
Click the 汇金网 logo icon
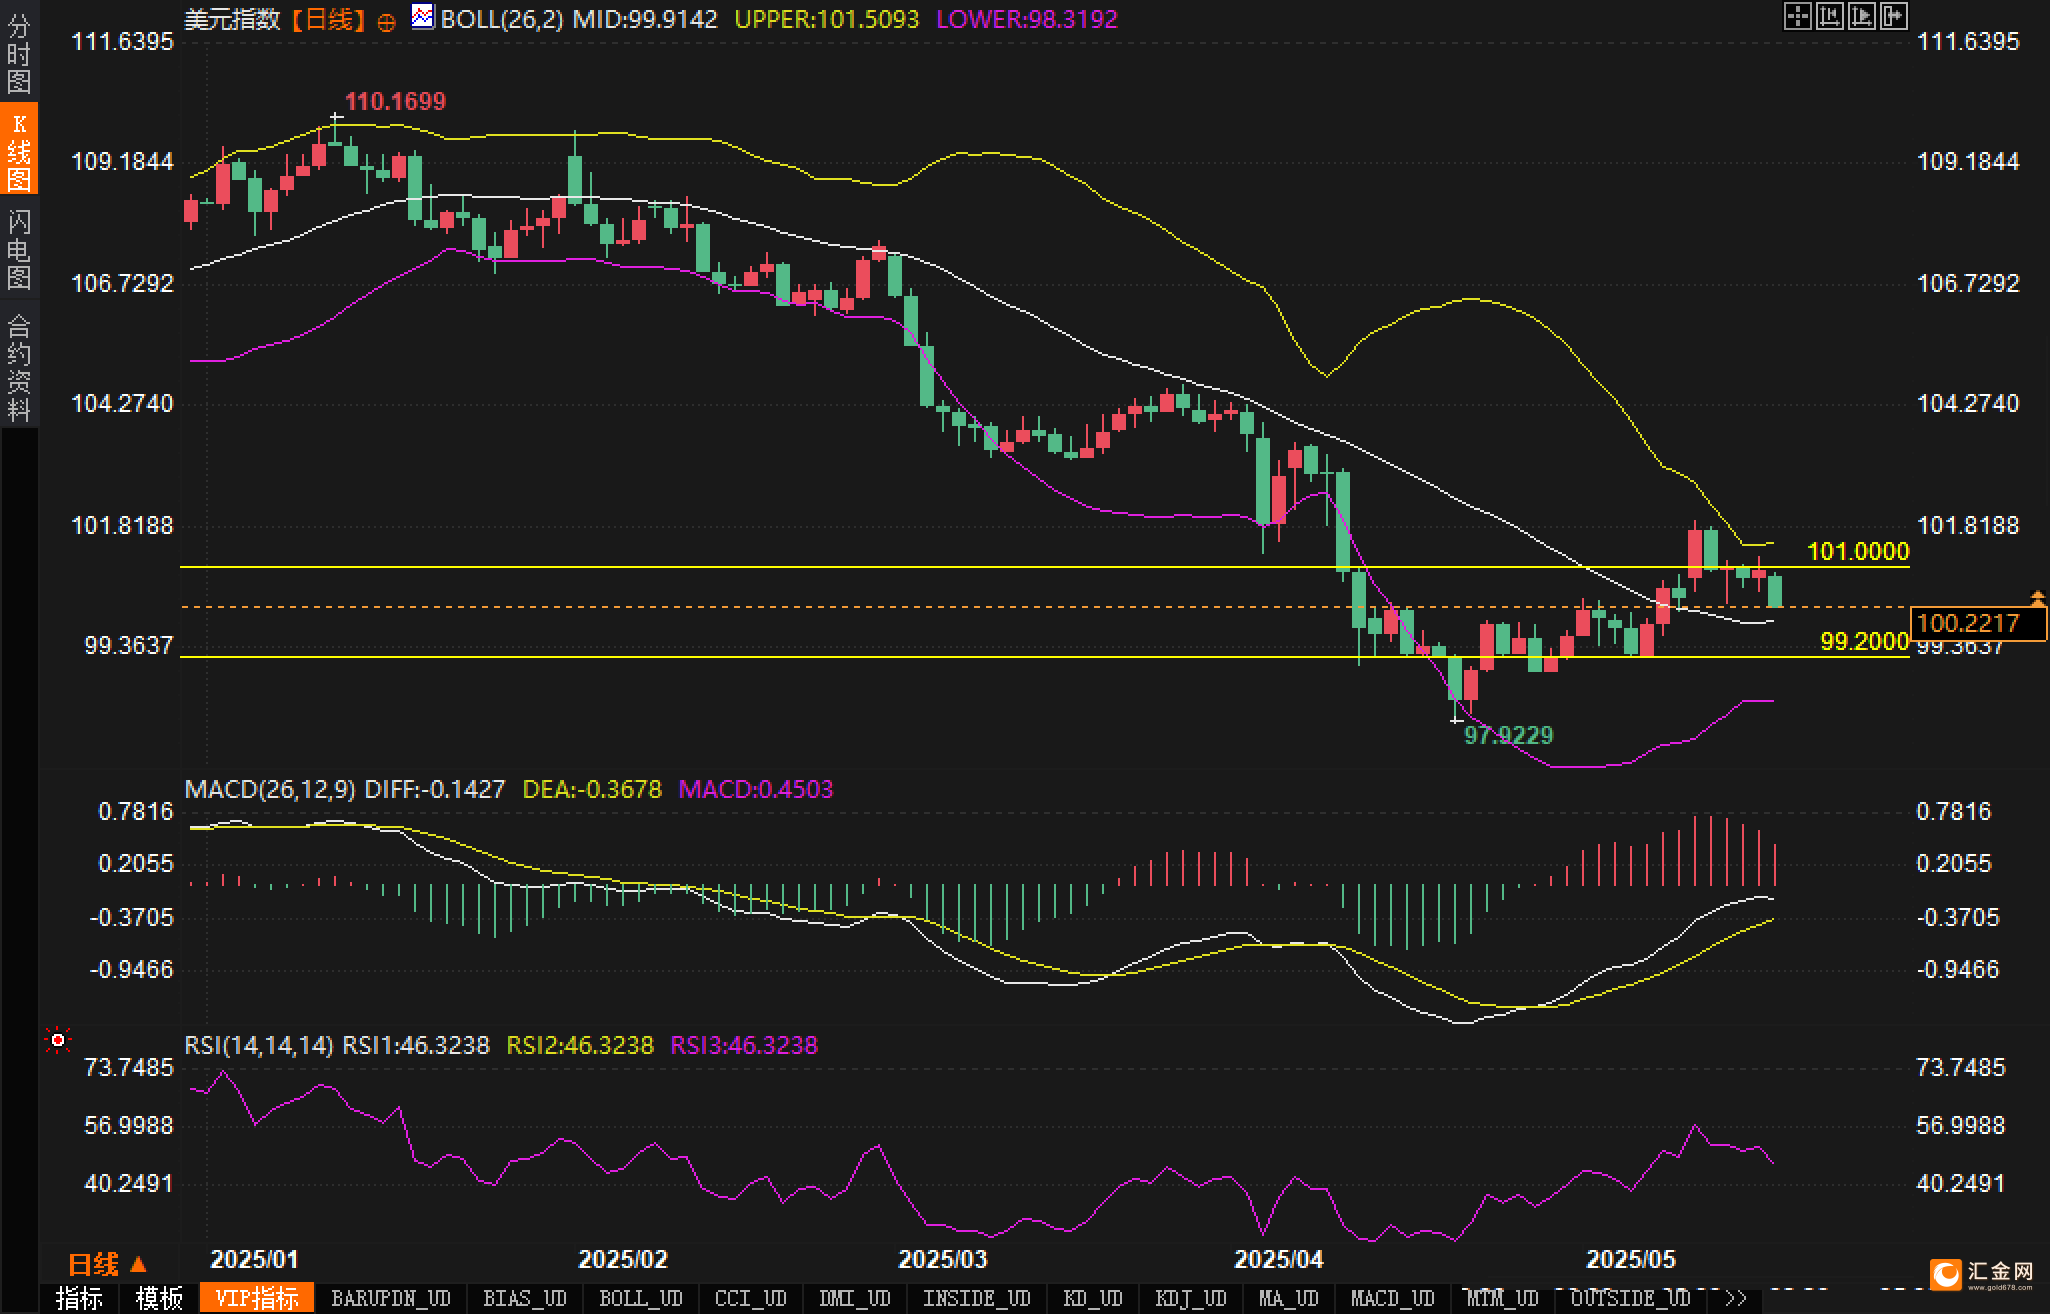pos(1946,1274)
